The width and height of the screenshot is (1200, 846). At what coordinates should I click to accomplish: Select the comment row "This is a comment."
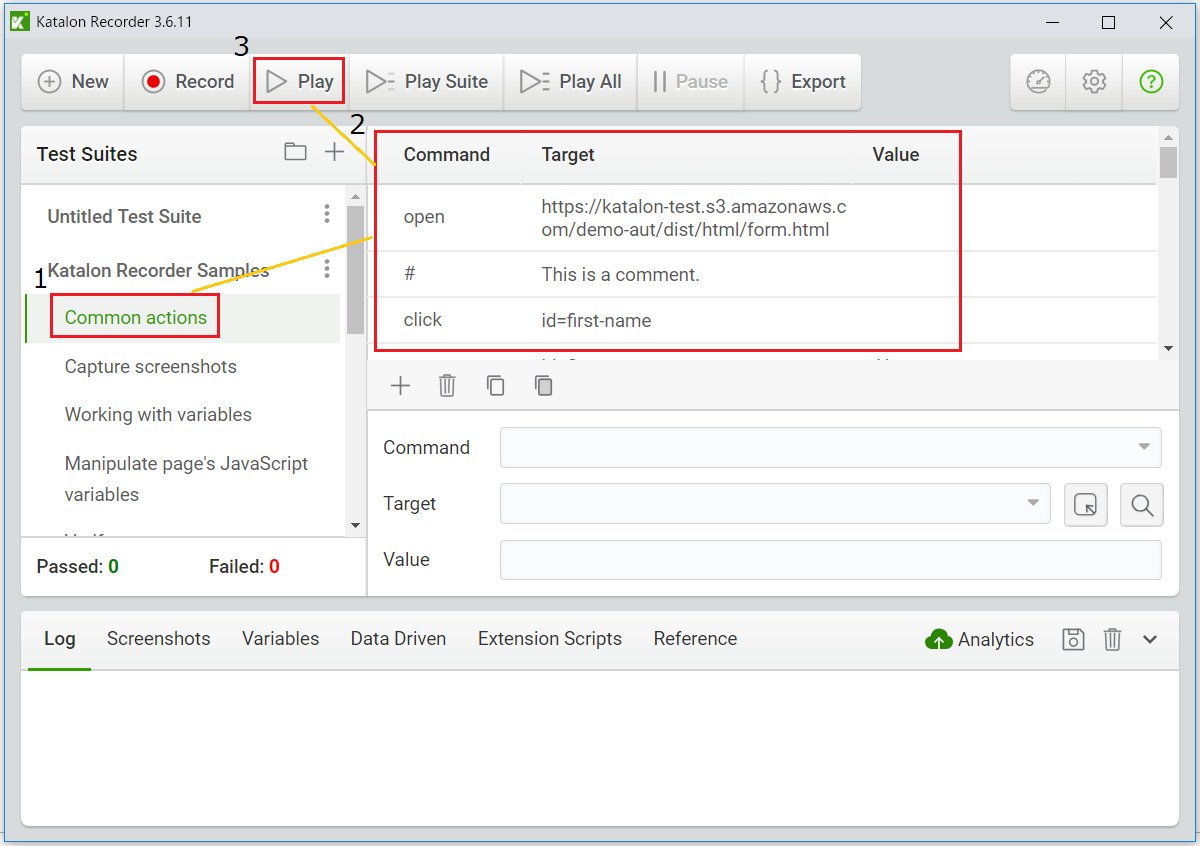tap(762, 274)
